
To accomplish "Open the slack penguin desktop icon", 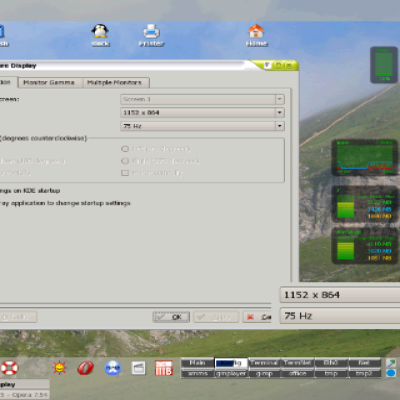I will click(100, 35).
